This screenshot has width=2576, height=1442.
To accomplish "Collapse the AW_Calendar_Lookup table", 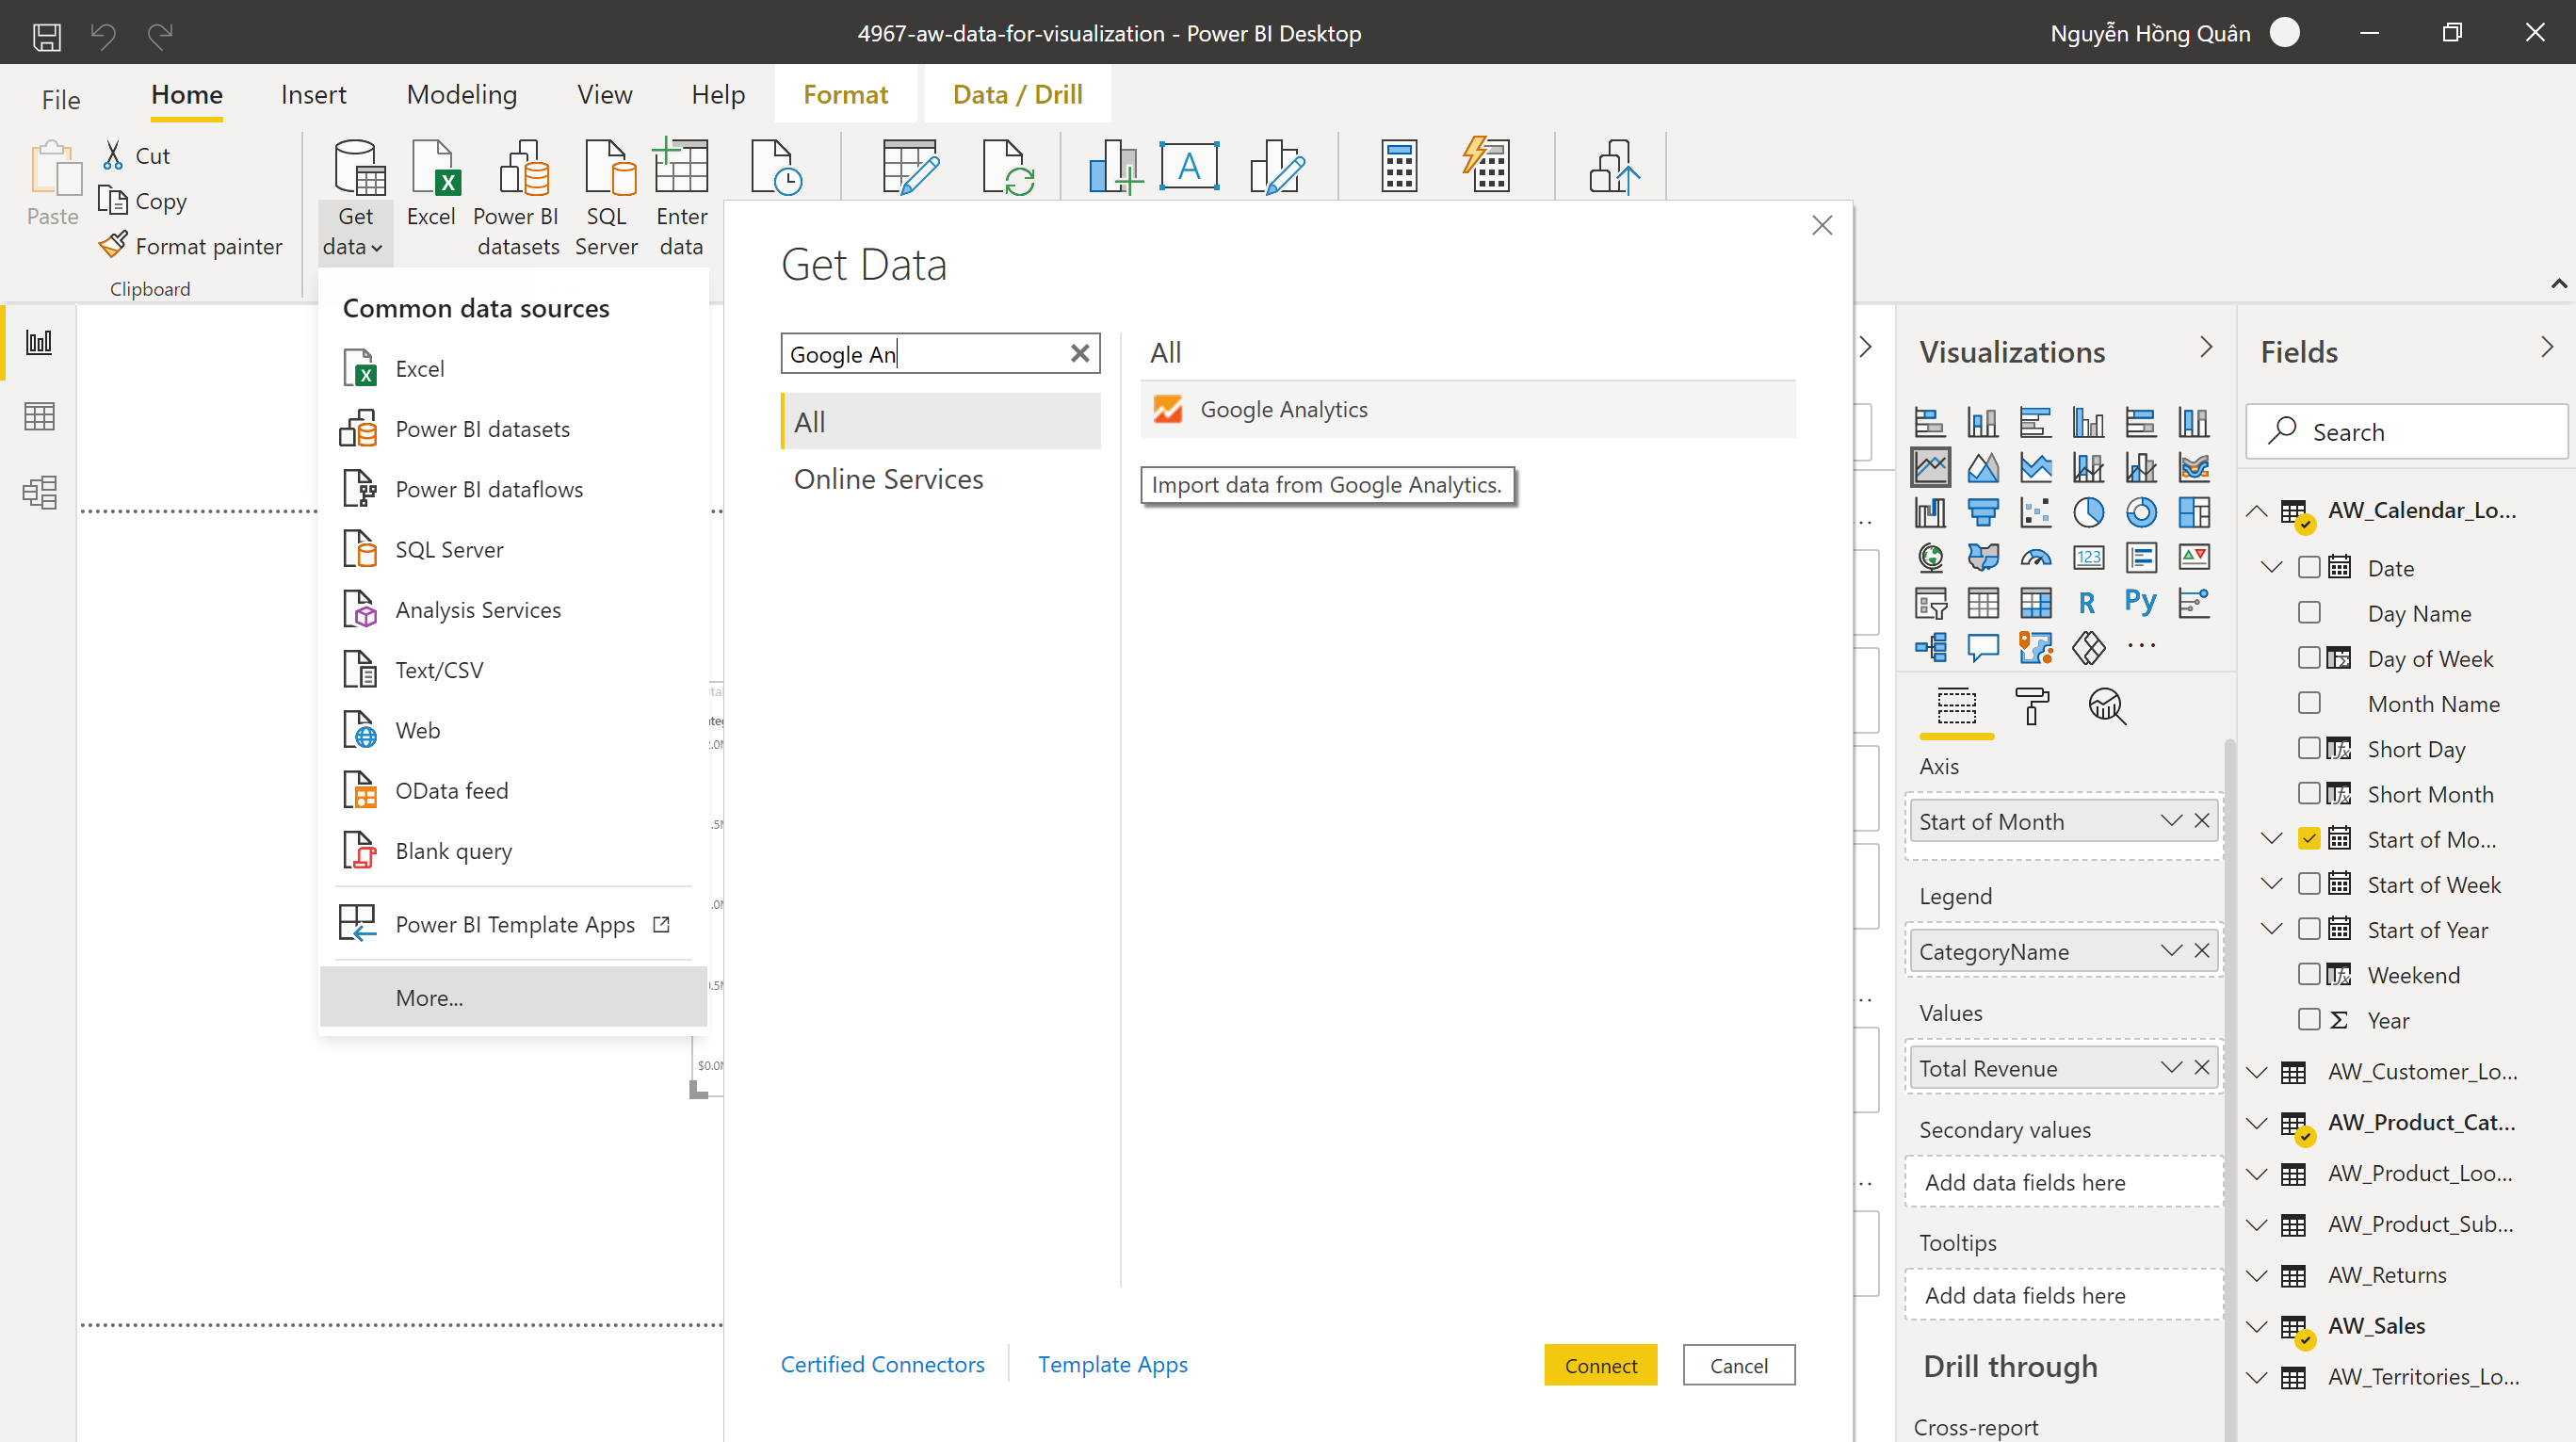I will coord(2257,510).
